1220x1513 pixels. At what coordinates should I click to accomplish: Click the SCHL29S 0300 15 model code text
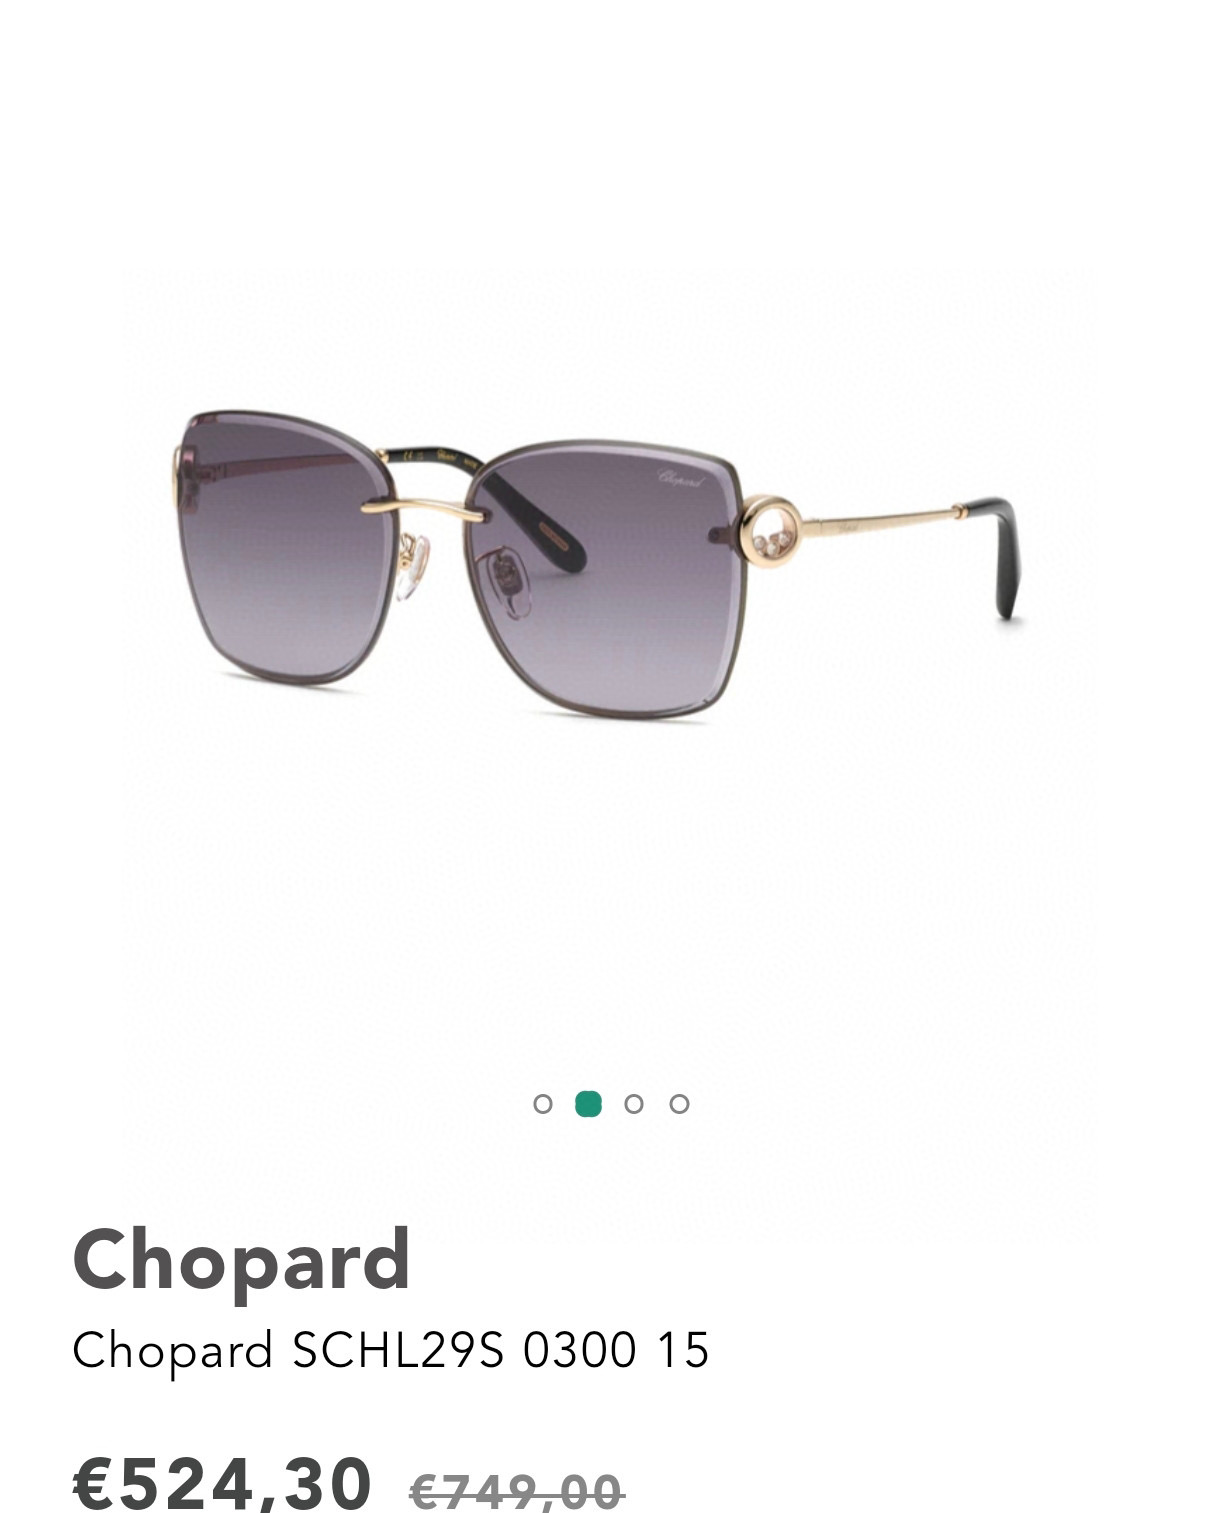click(500, 1350)
